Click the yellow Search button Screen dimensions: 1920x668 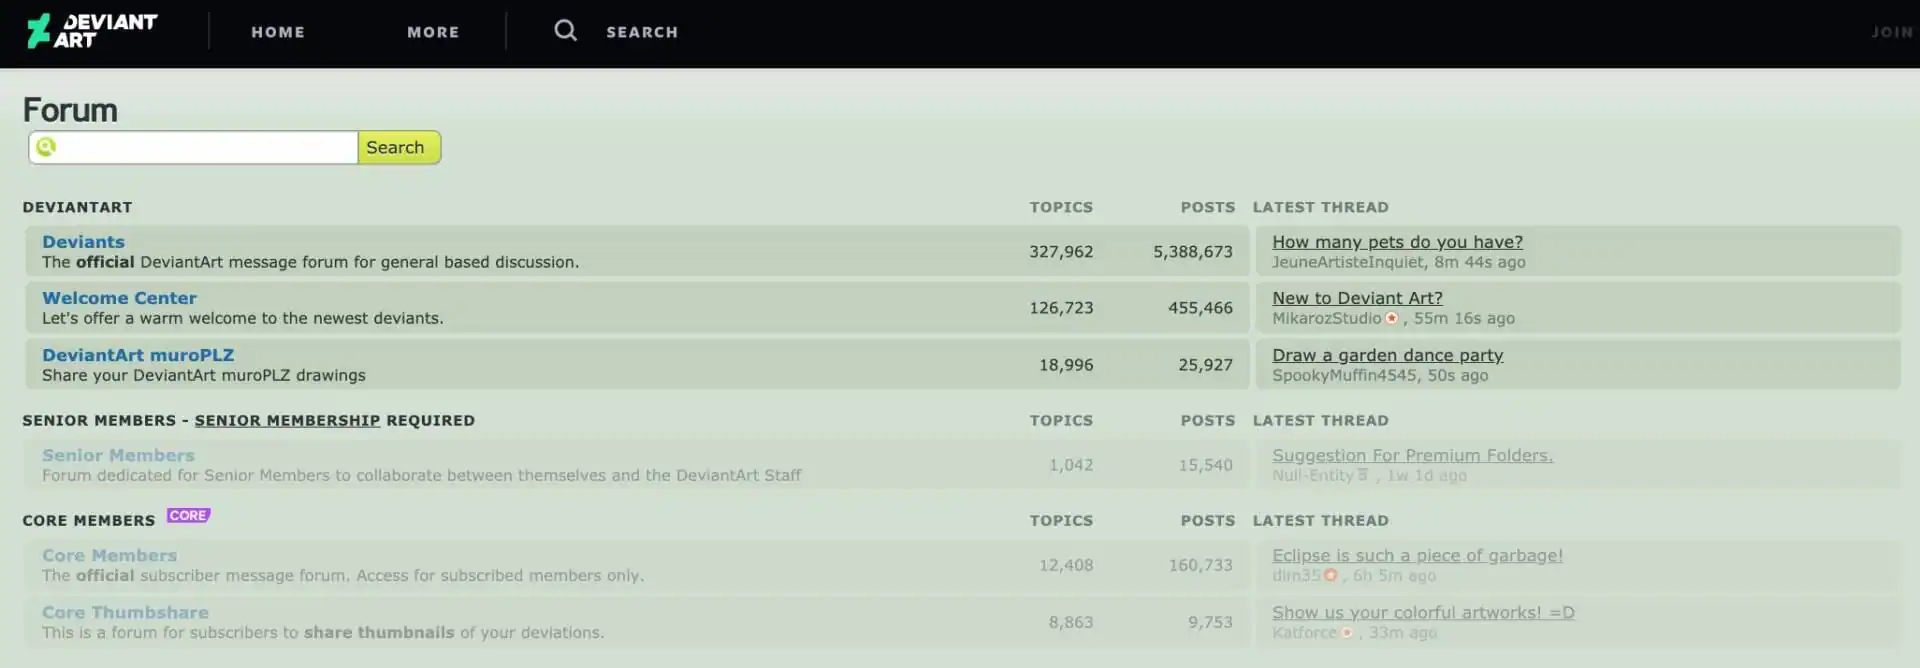point(399,147)
